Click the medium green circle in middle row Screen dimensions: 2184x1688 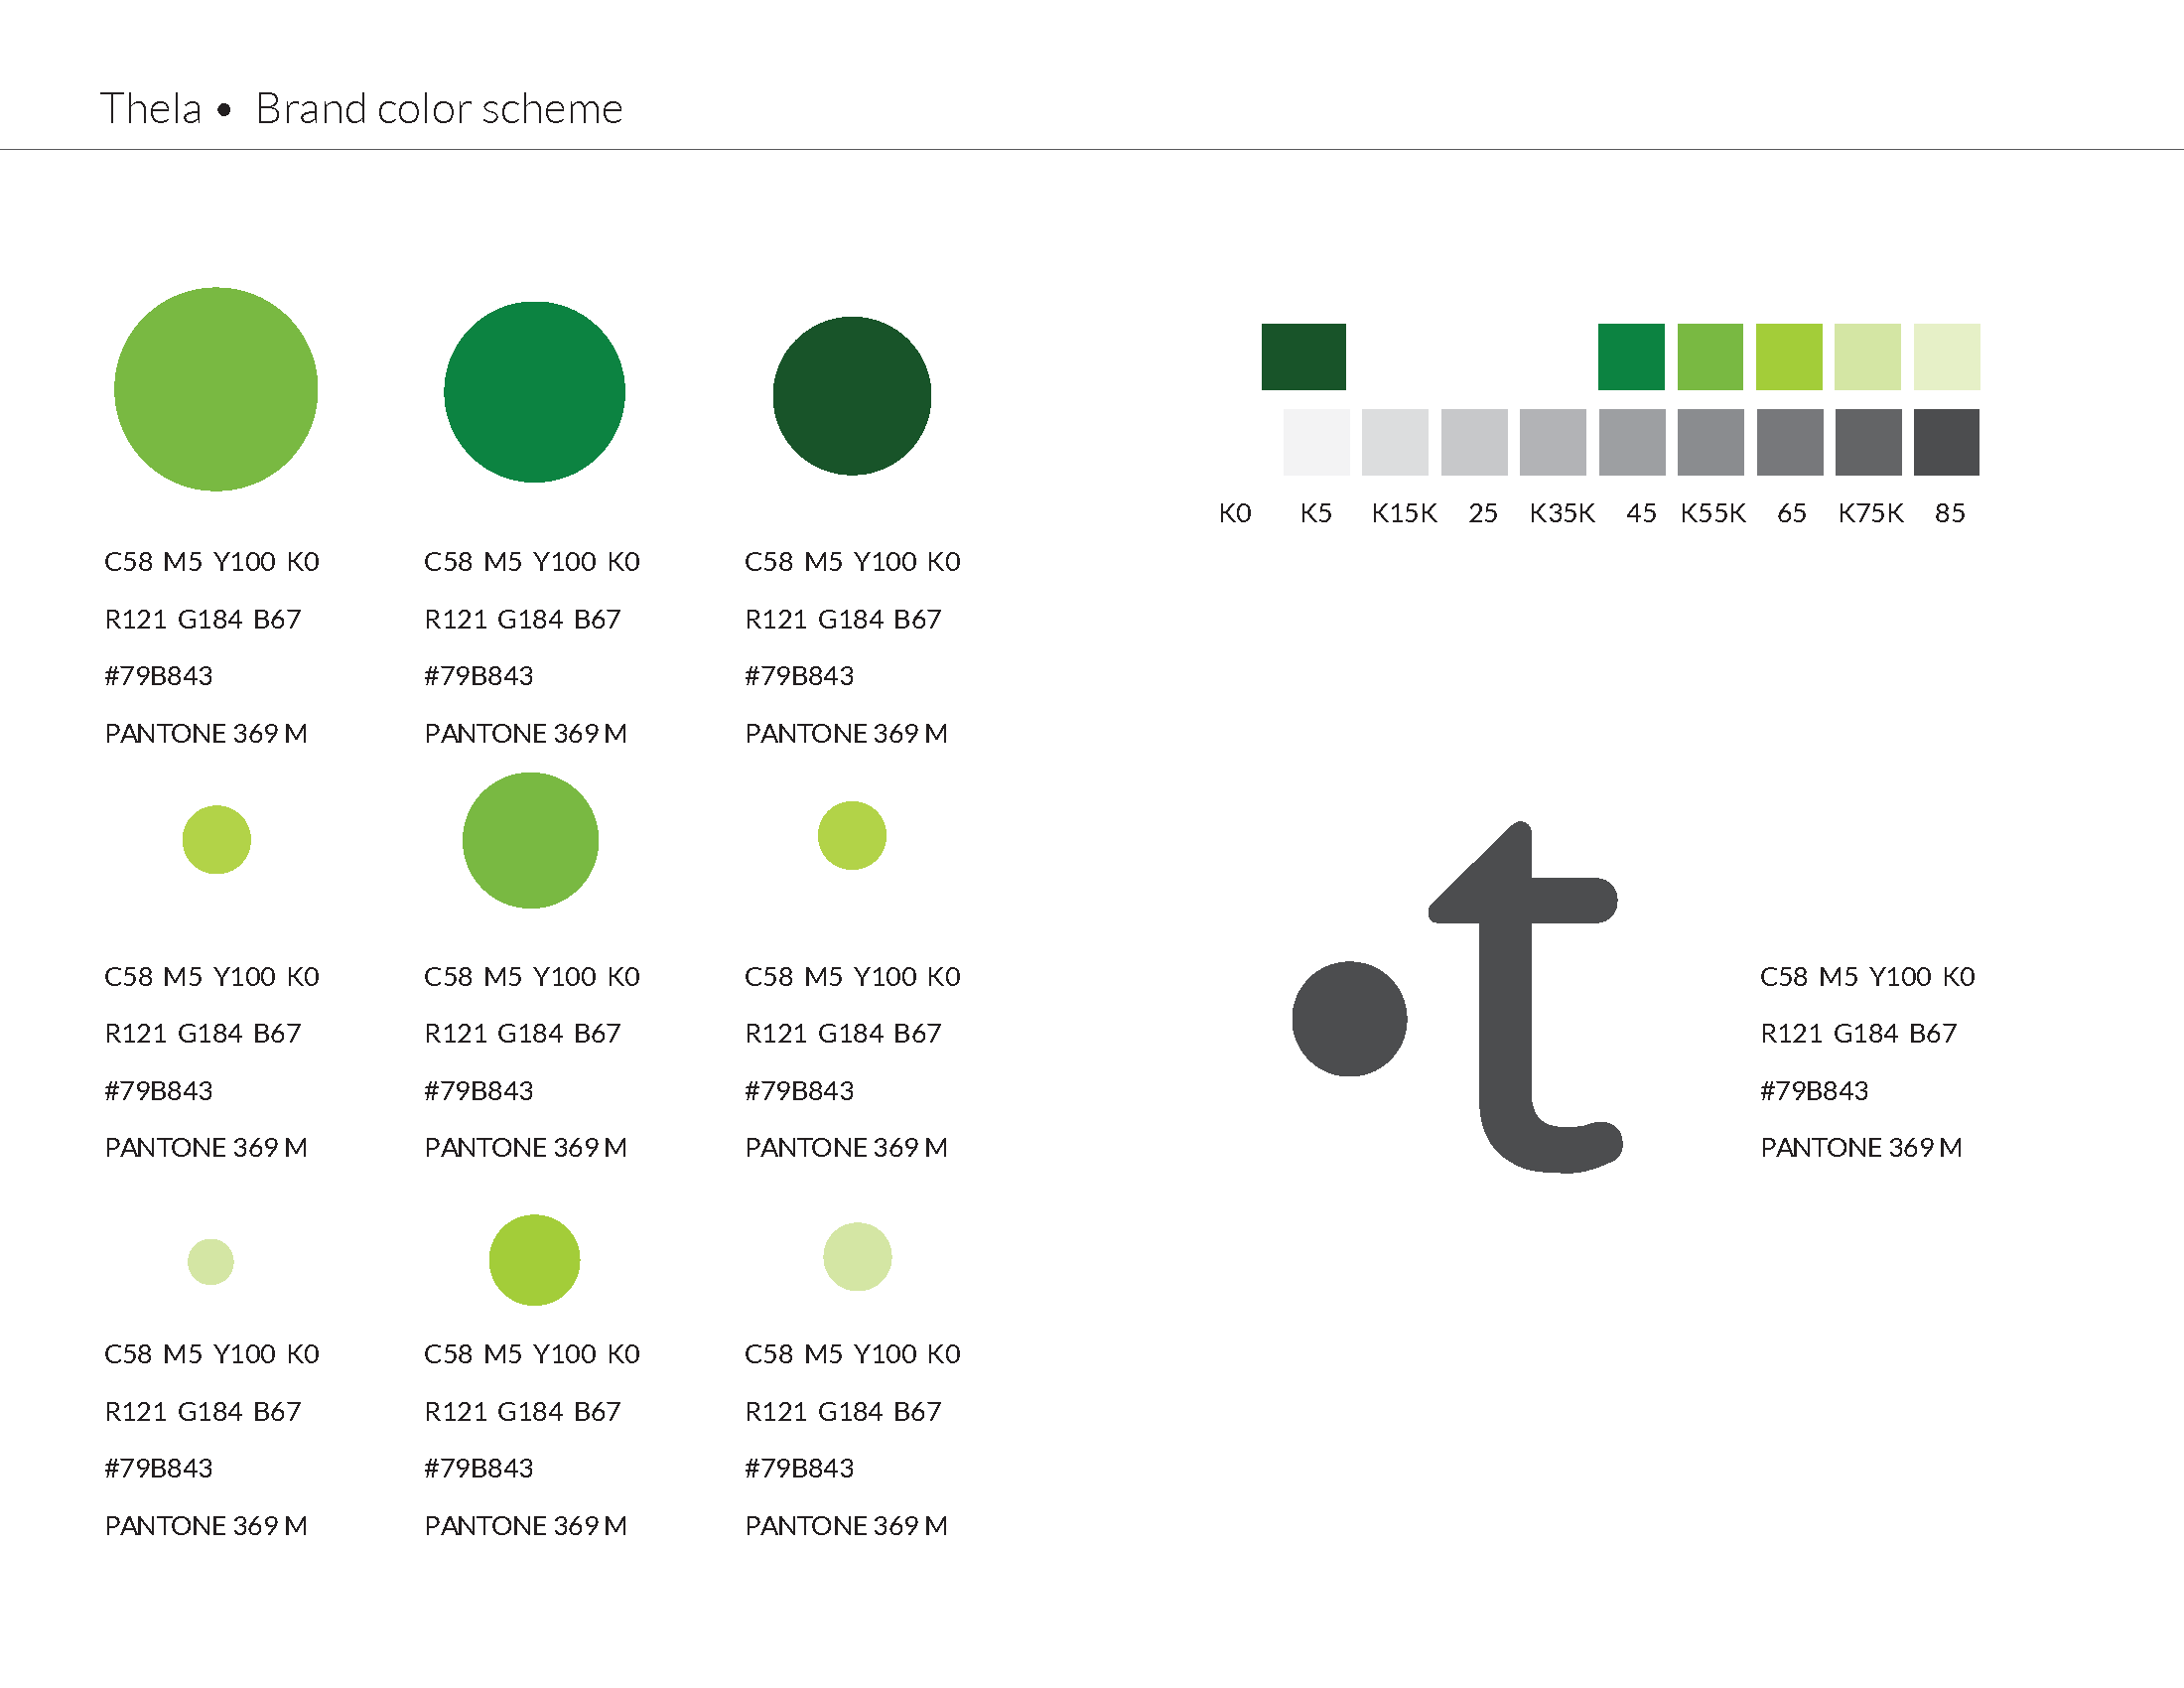pyautogui.click(x=531, y=841)
